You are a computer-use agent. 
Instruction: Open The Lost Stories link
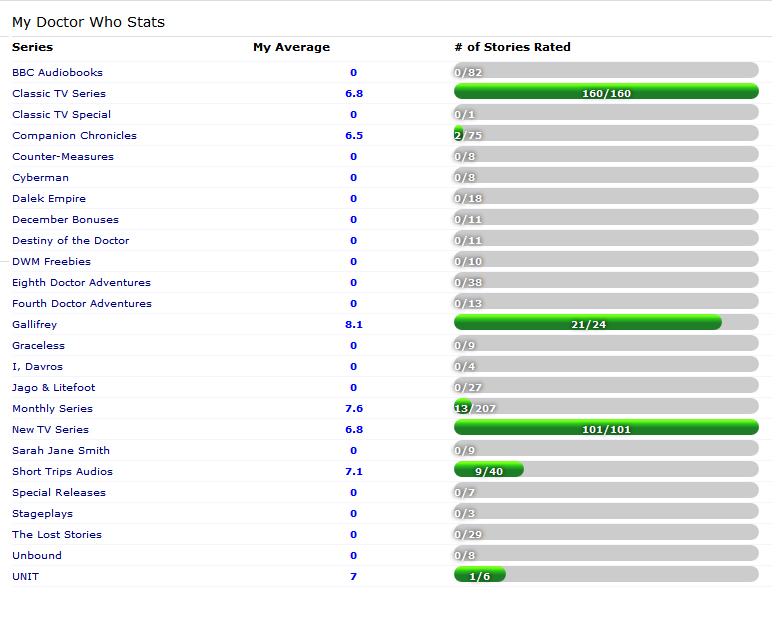[x=57, y=534]
